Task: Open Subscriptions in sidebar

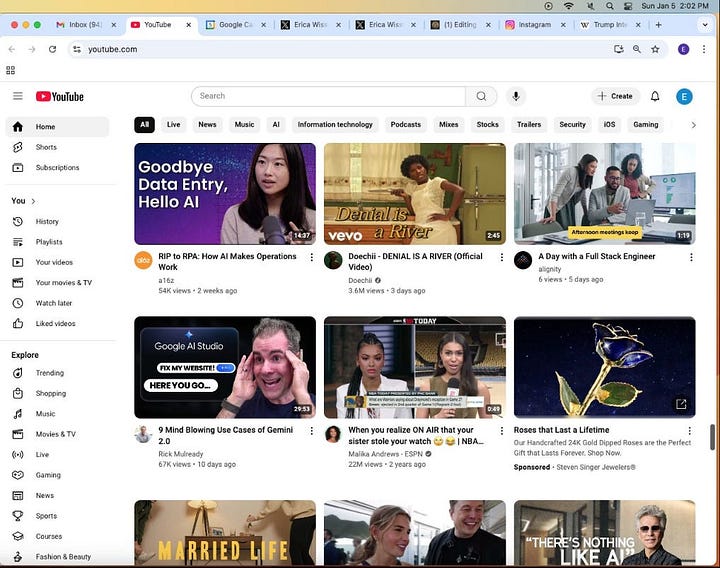Action: (x=57, y=168)
